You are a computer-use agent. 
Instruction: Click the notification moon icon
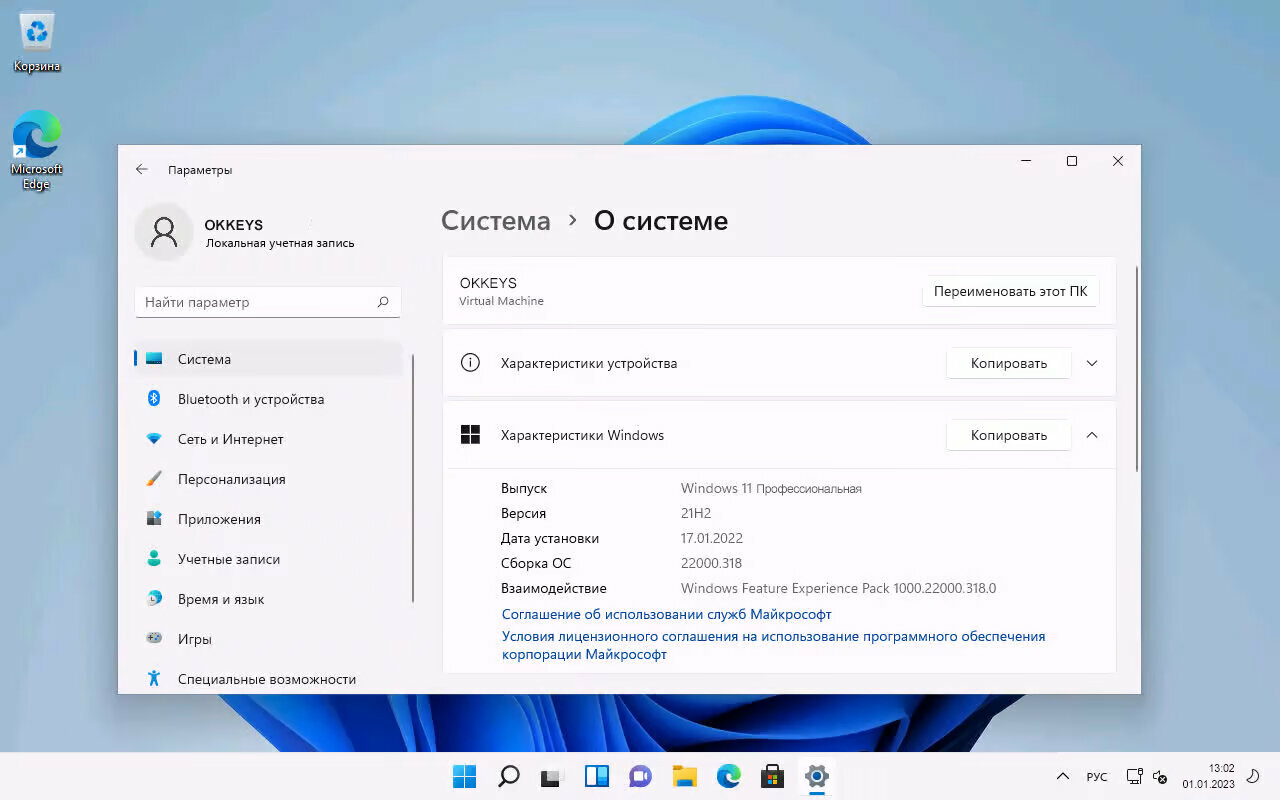pyautogui.click(x=1251, y=776)
